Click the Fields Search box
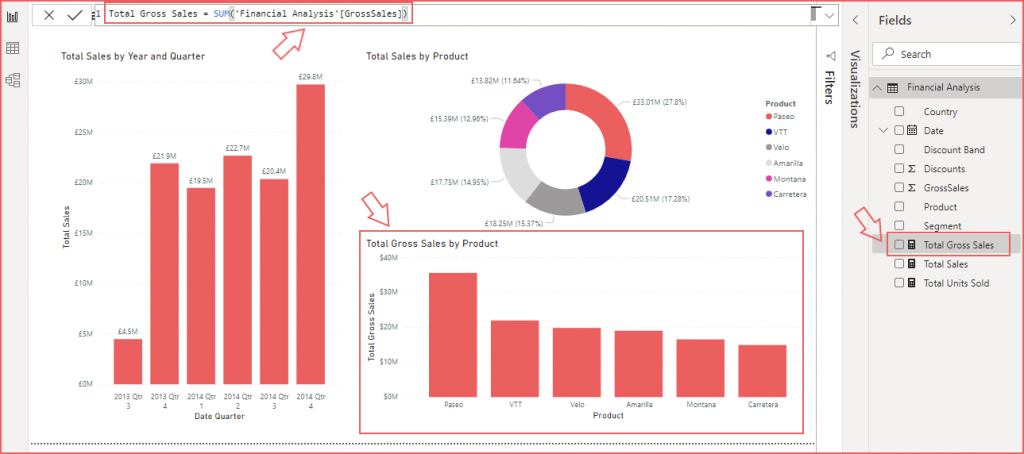The image size is (1024, 454). pos(946,54)
